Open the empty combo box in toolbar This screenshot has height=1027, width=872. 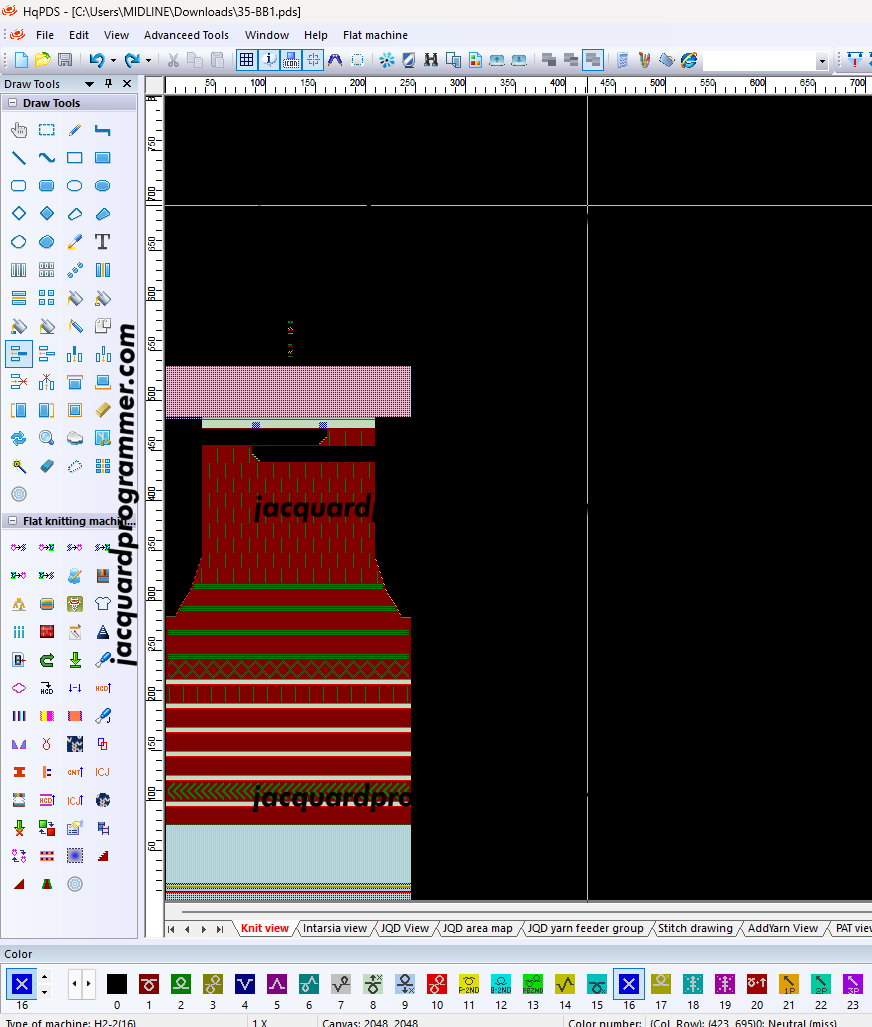[x=822, y=61]
